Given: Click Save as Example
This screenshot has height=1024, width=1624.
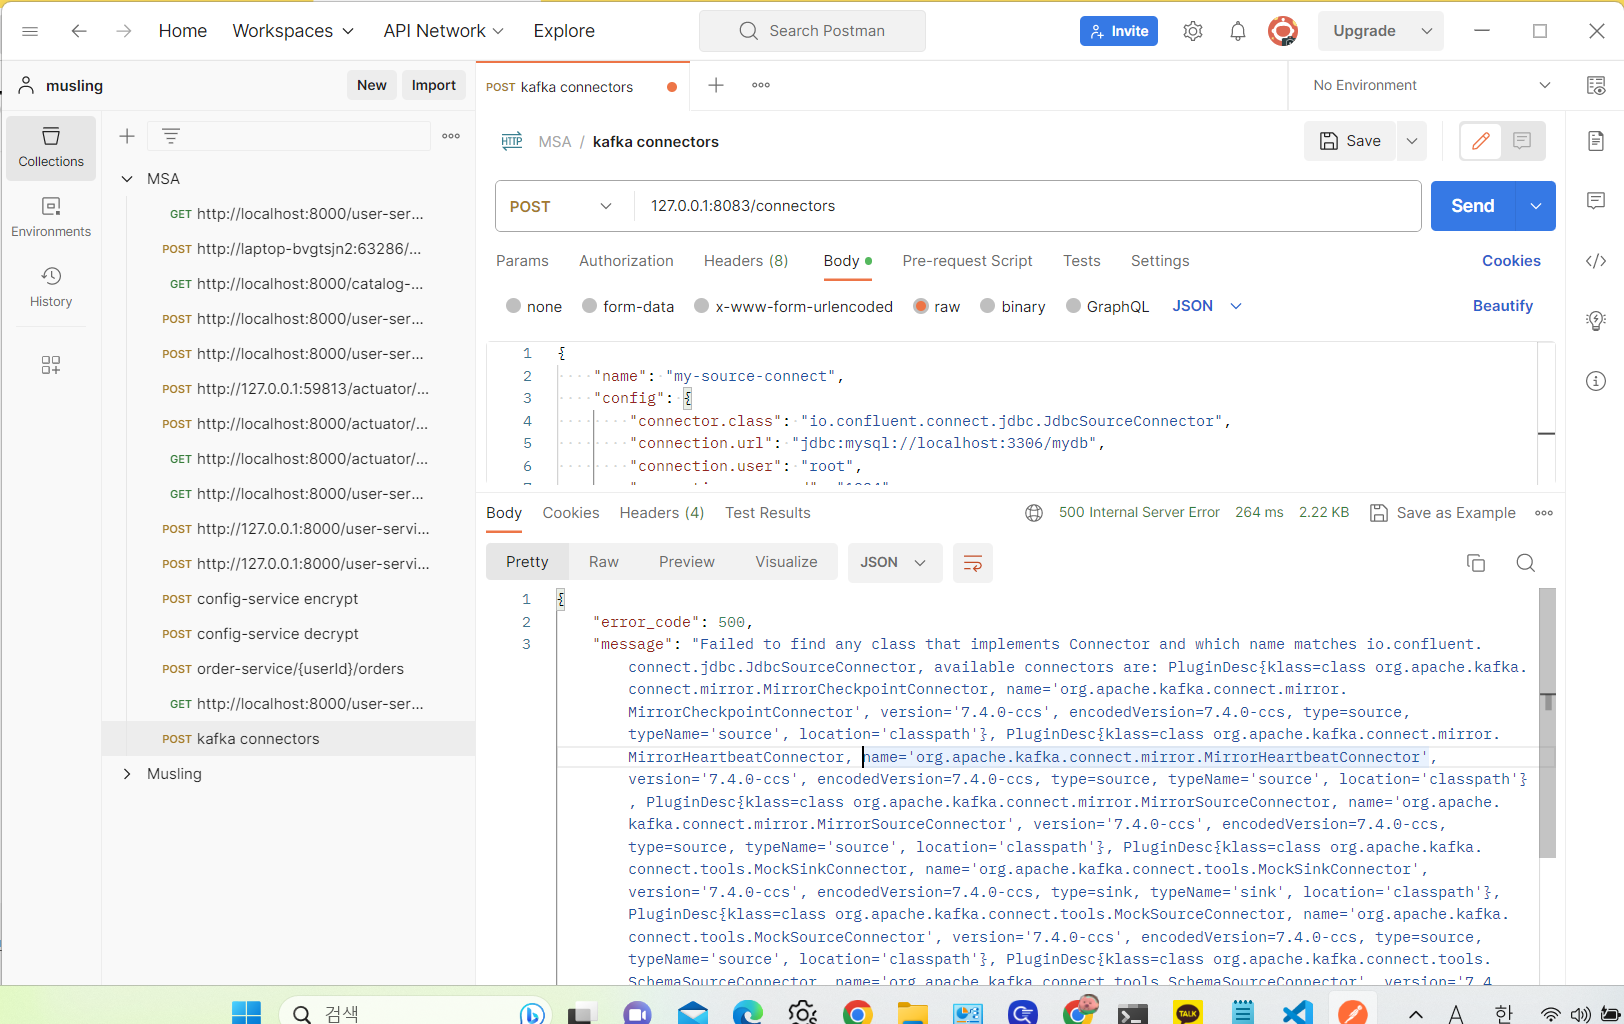Looking at the screenshot, I should pos(1442,513).
